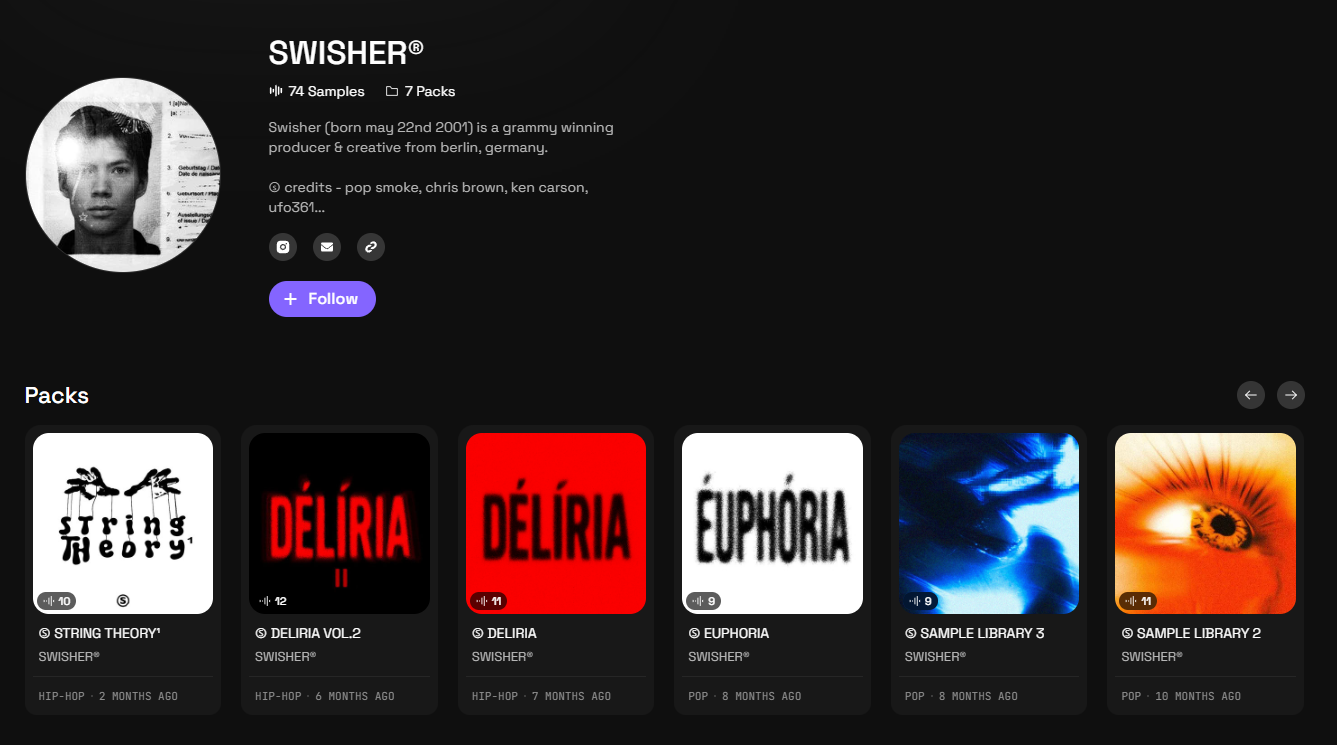Open the EUPHORIA pack cover artwork
Image resolution: width=1337 pixels, height=745 pixels.
pyautogui.click(x=772, y=523)
